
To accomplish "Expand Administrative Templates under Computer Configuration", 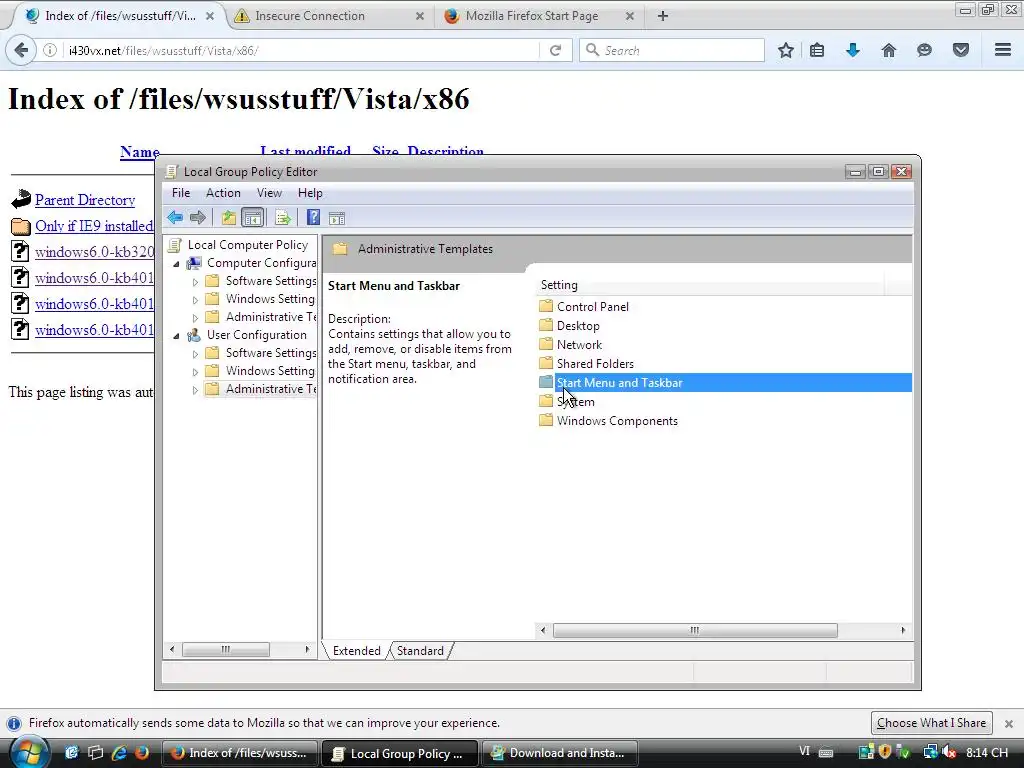I will 195,318.
